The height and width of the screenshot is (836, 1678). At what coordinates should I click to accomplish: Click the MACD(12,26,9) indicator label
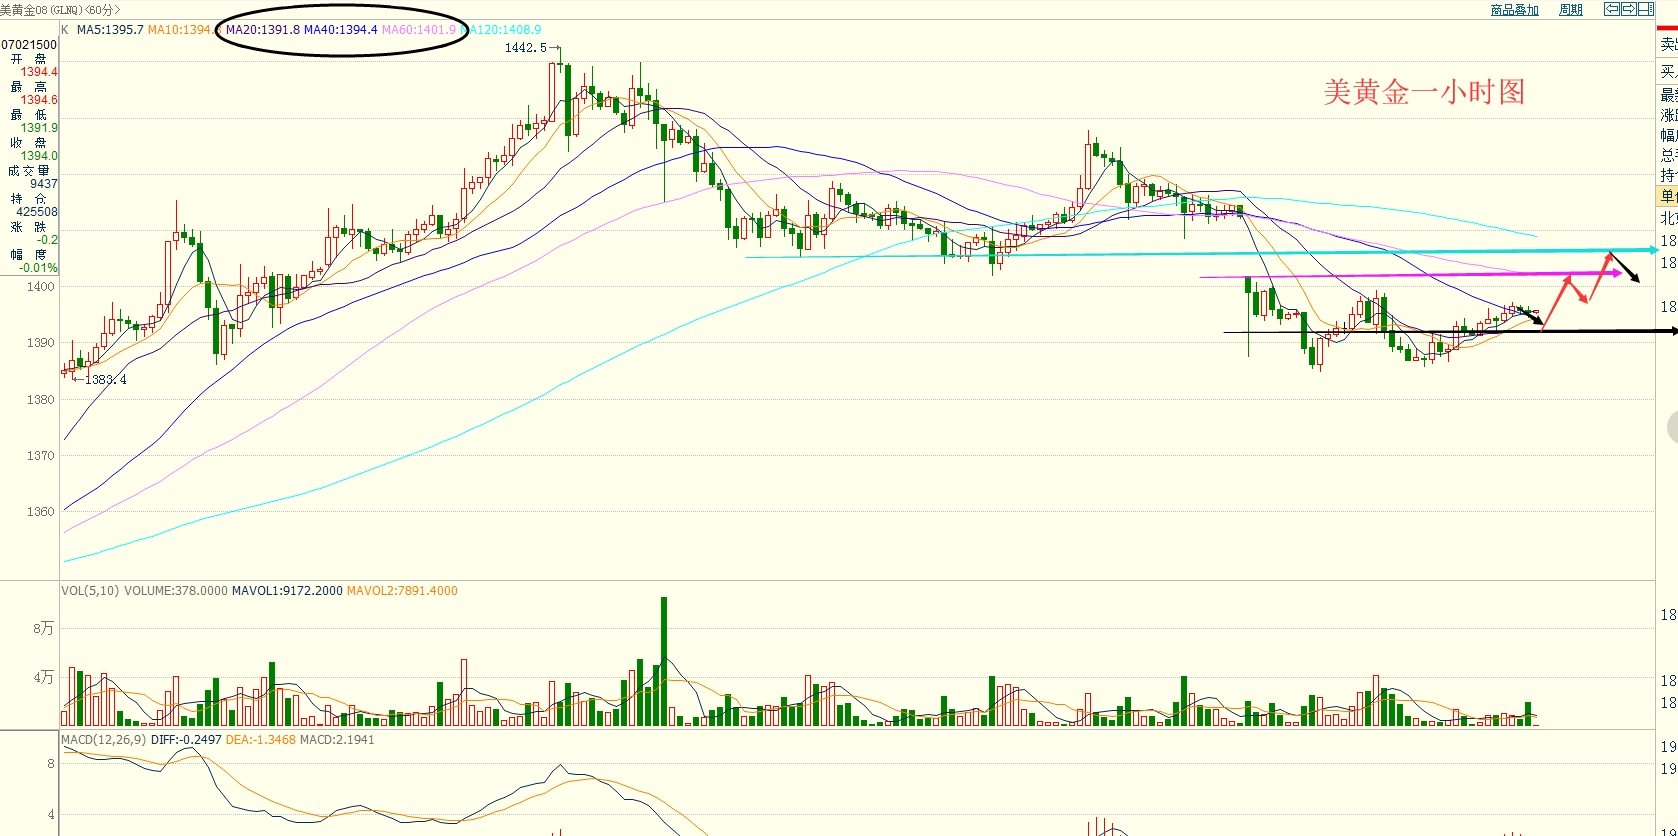pyautogui.click(x=104, y=740)
